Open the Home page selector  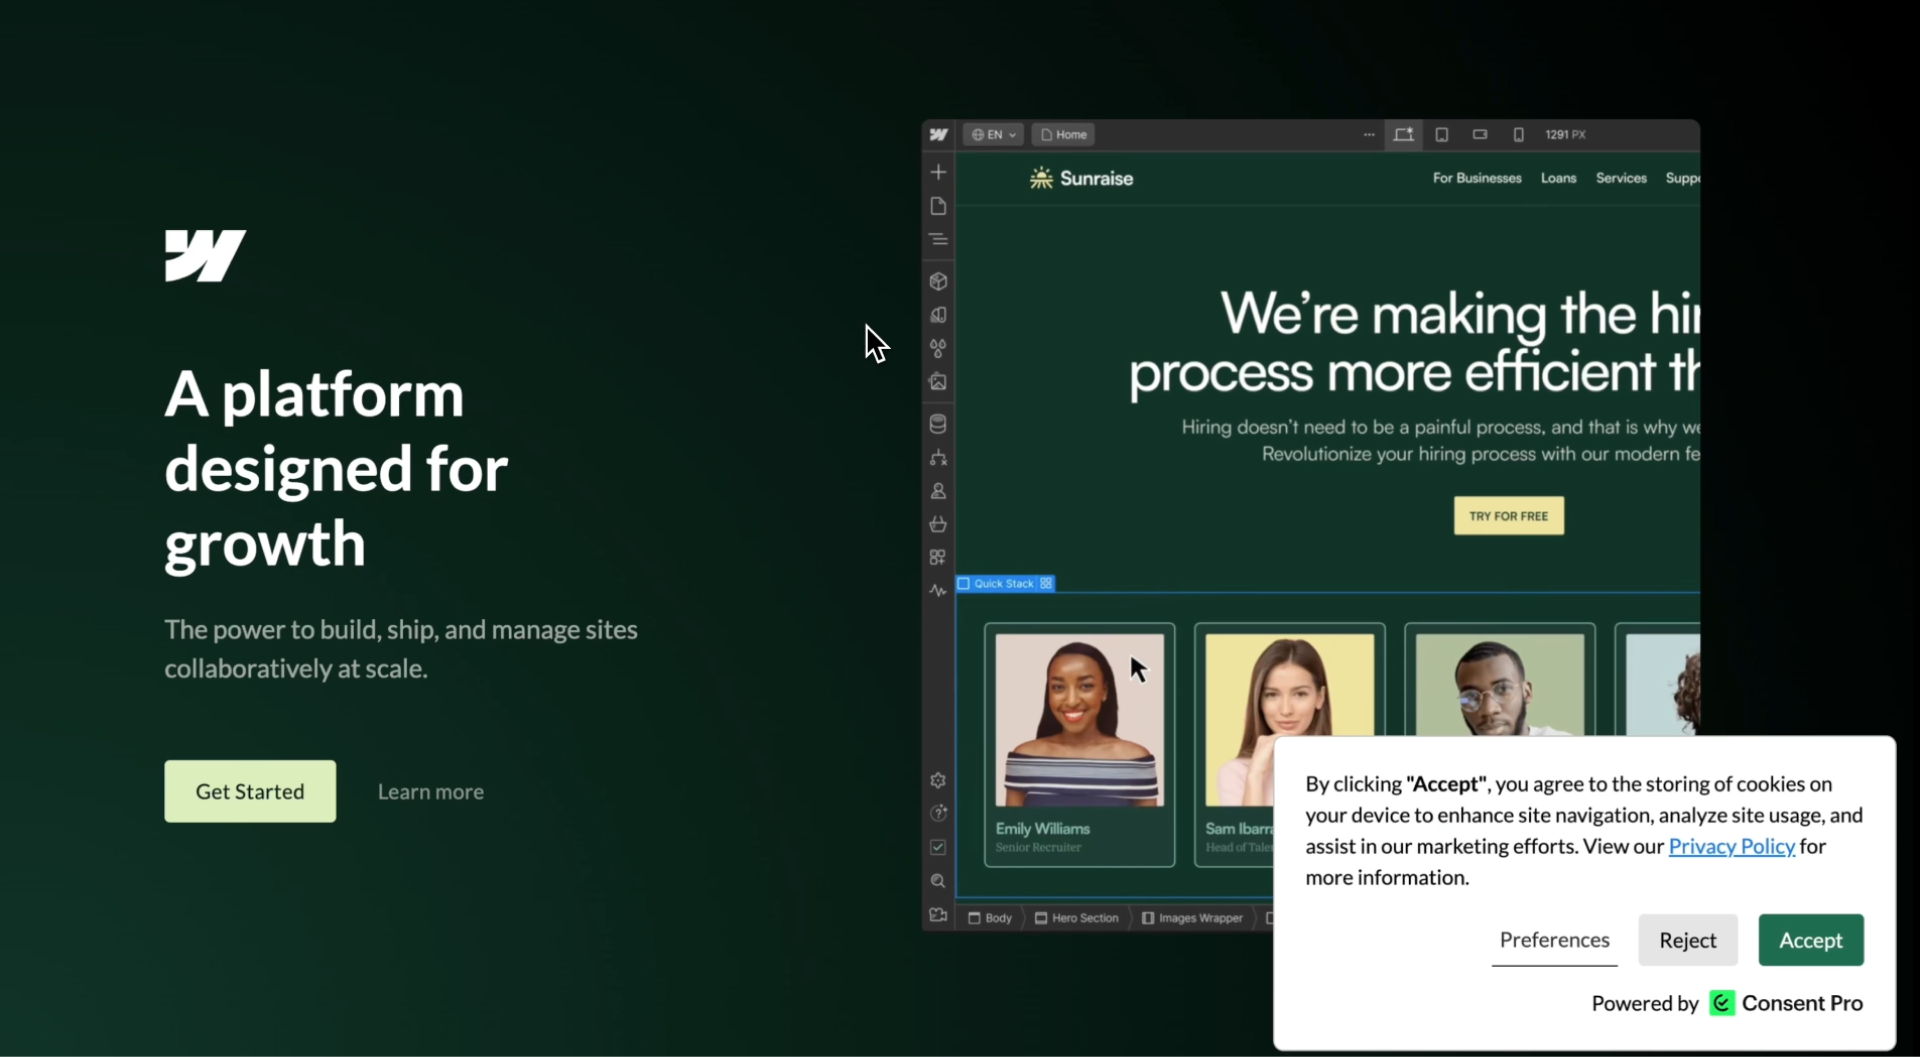[x=1062, y=134]
